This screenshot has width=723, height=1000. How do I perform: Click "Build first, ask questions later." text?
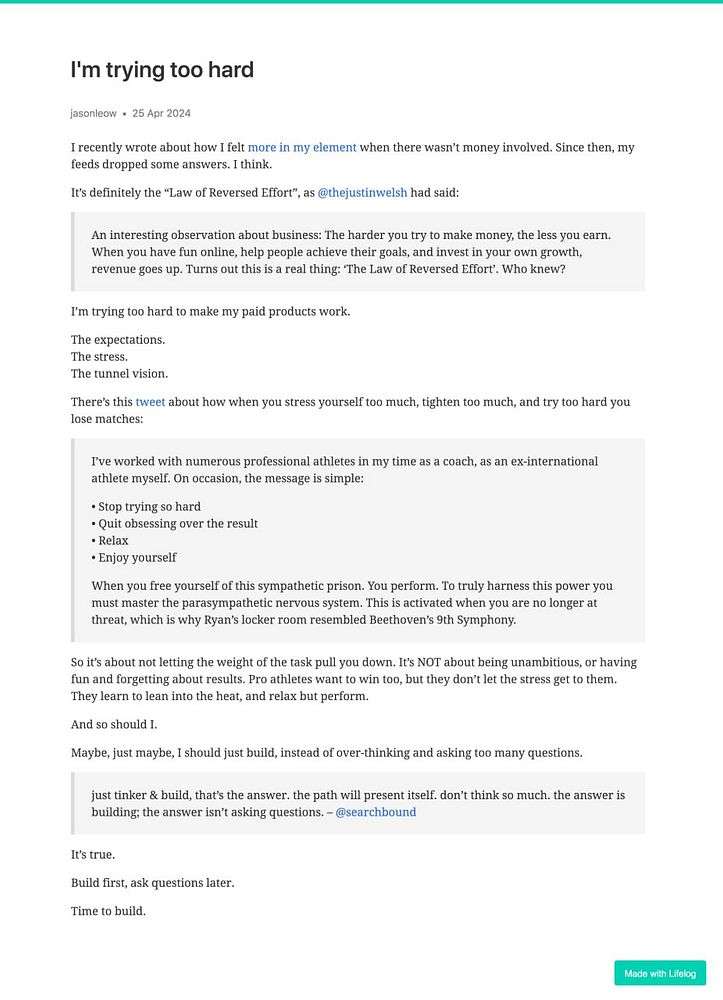152,883
